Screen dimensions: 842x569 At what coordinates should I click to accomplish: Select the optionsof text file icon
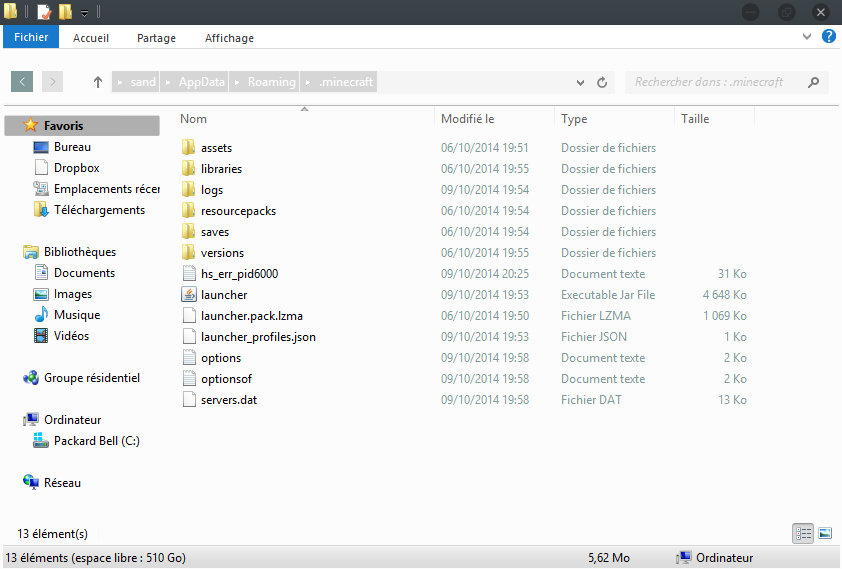(x=189, y=378)
